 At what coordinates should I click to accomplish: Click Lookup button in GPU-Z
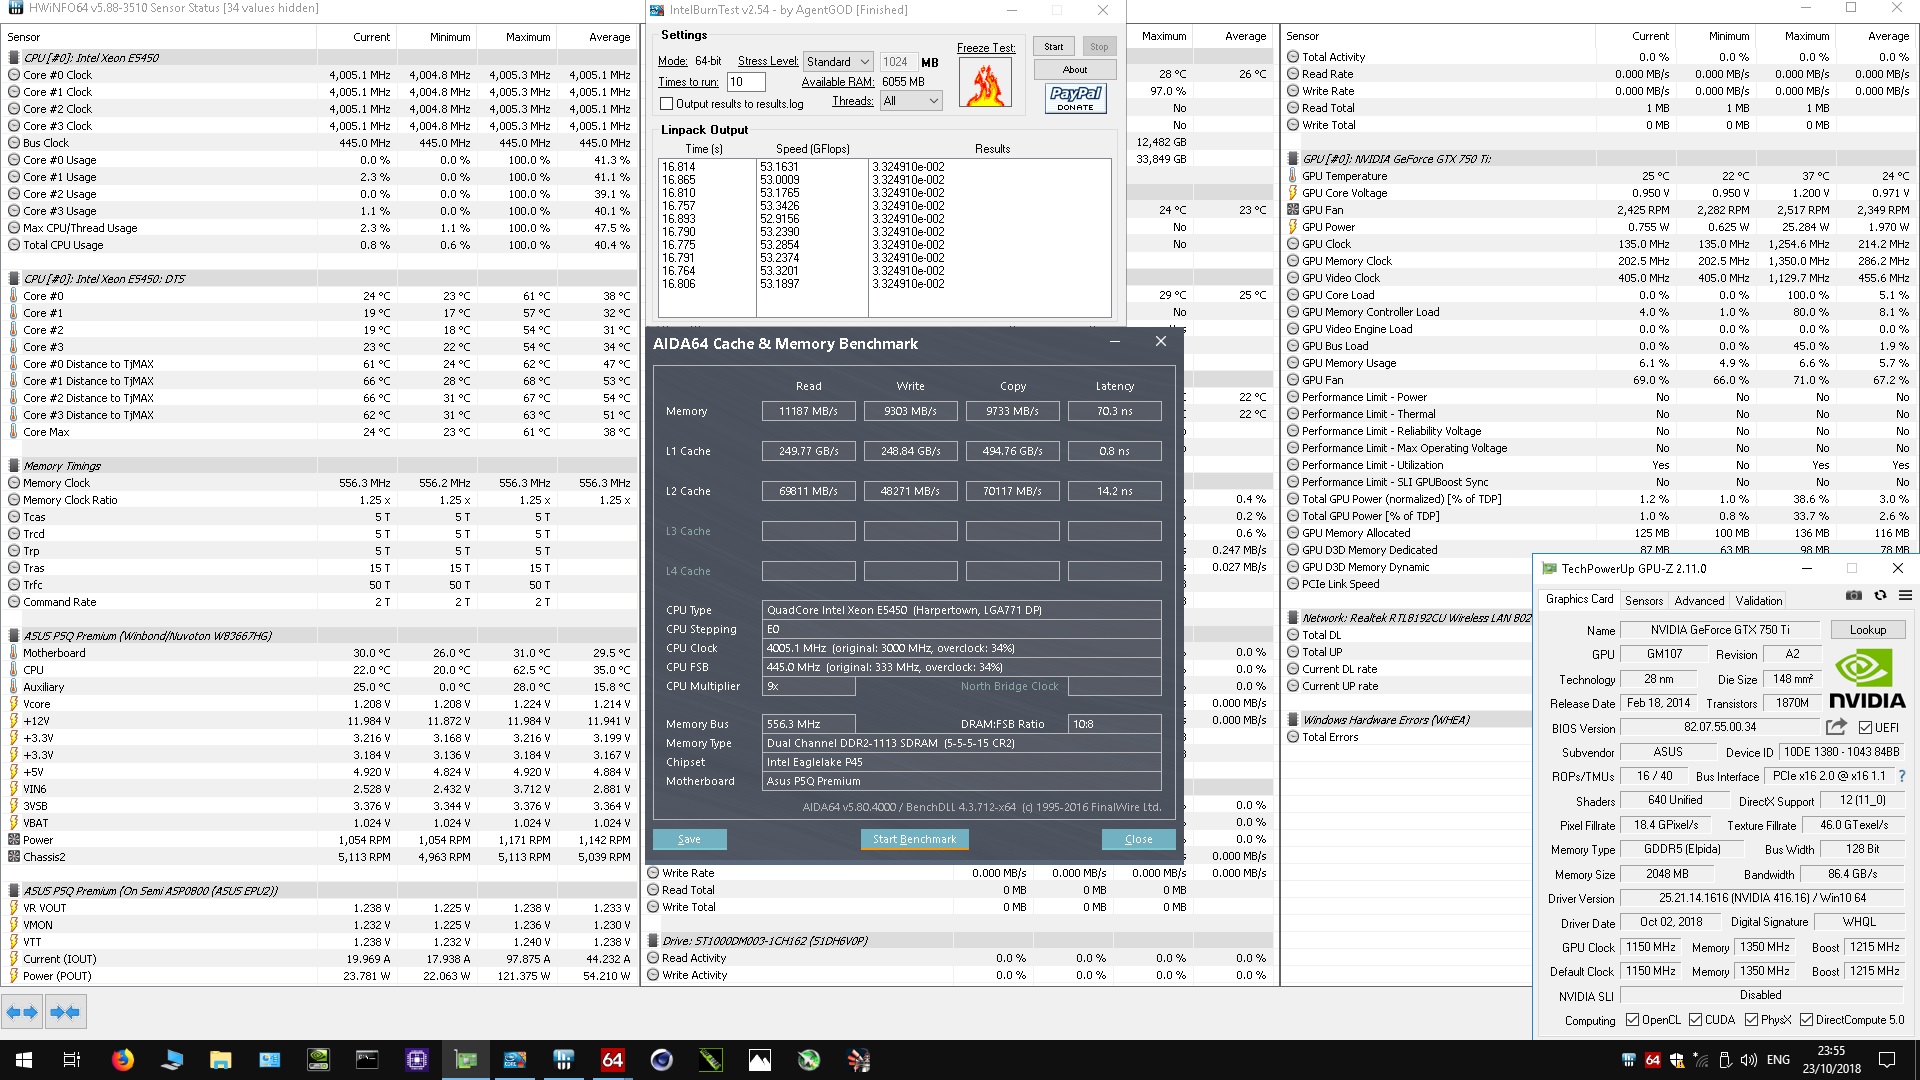pos(1867,630)
